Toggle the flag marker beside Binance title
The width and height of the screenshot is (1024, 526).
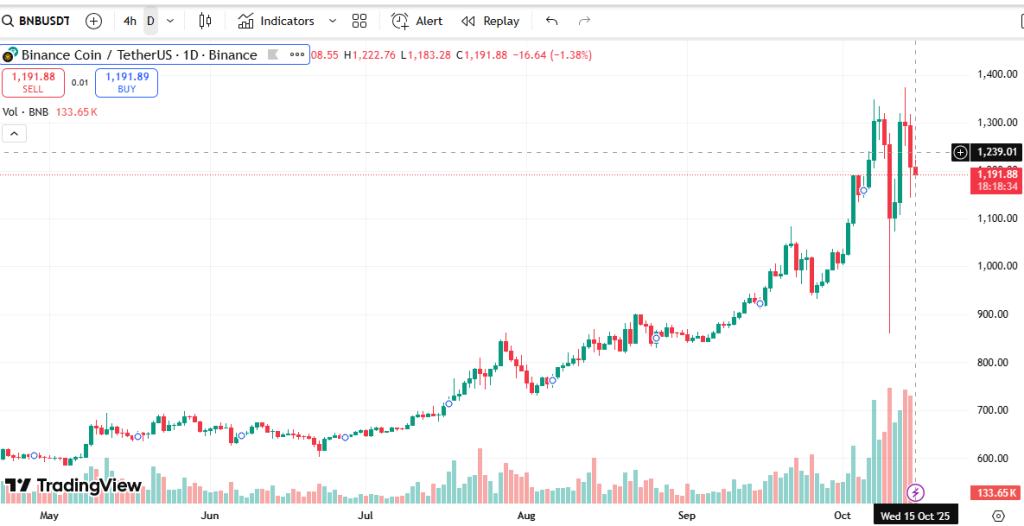click(271, 55)
